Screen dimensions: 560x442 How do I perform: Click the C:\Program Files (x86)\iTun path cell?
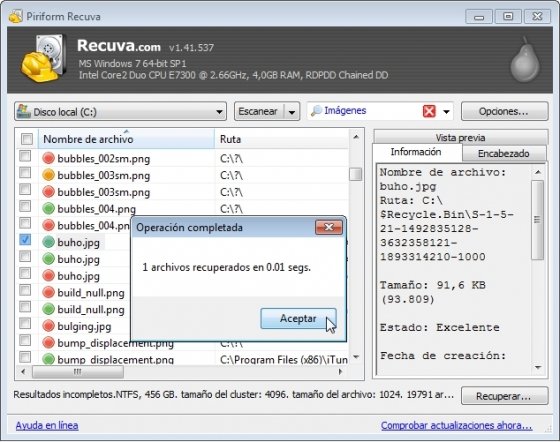click(284, 359)
